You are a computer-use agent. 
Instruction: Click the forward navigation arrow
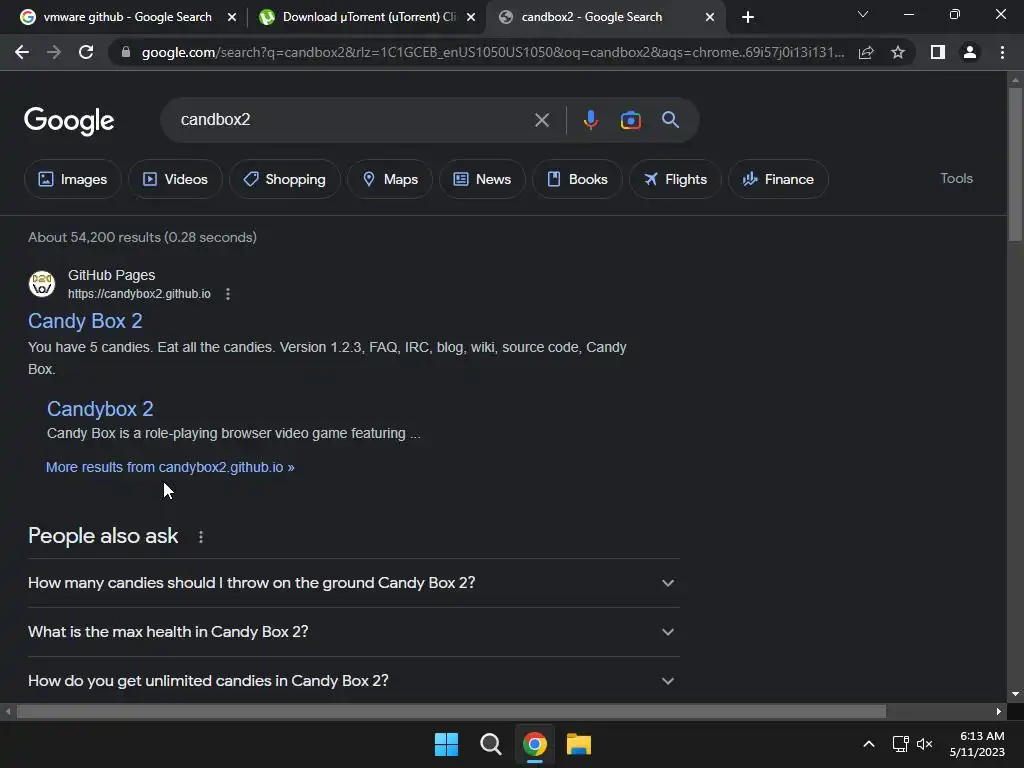[x=54, y=52]
